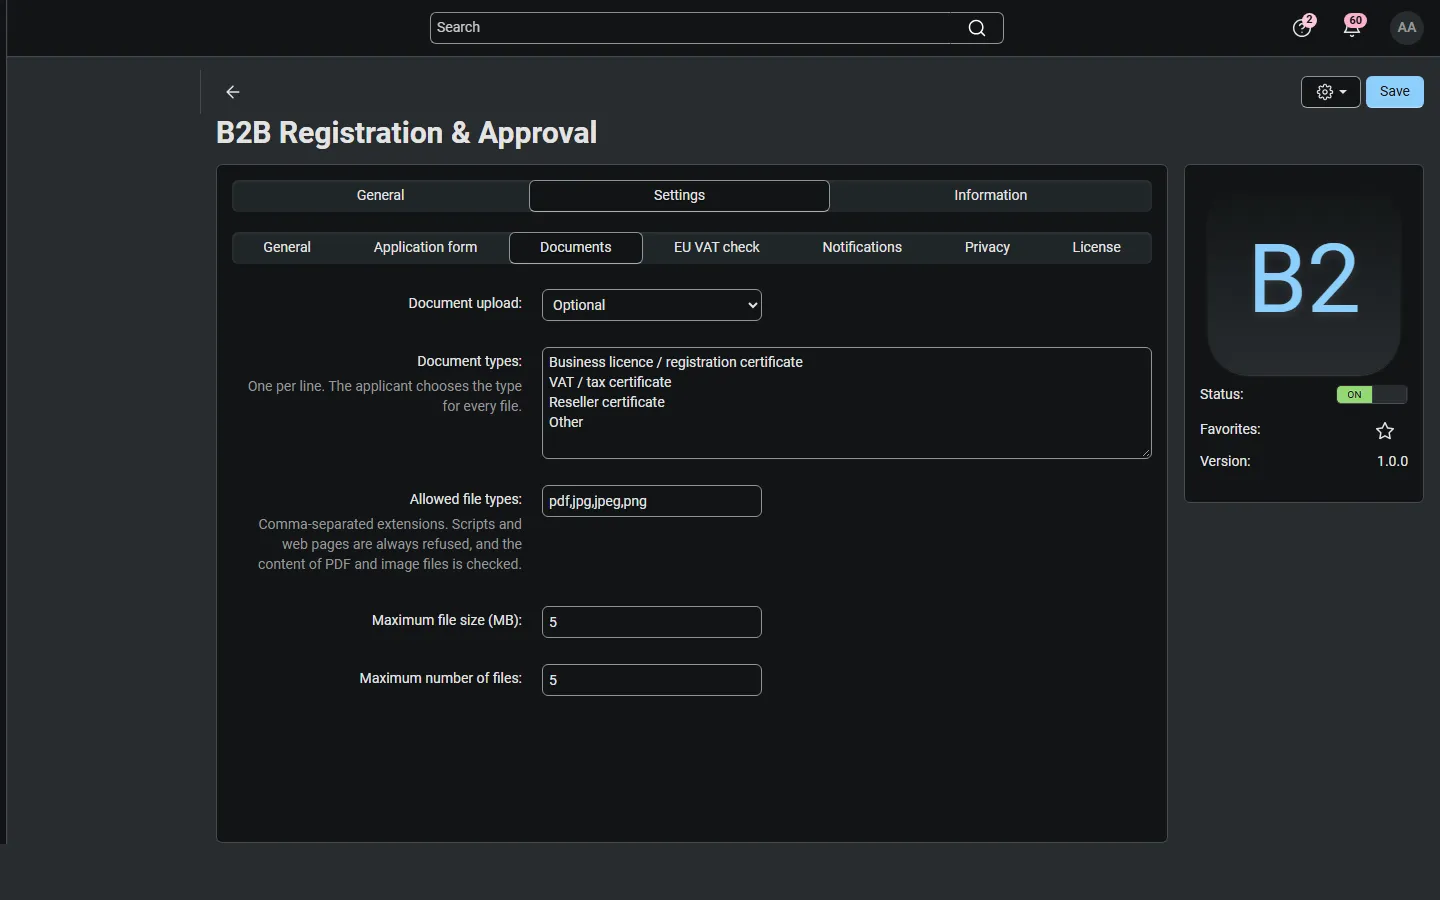Toggle the Status ON switch
Screen dimensions: 1440x900
click(x=1372, y=395)
